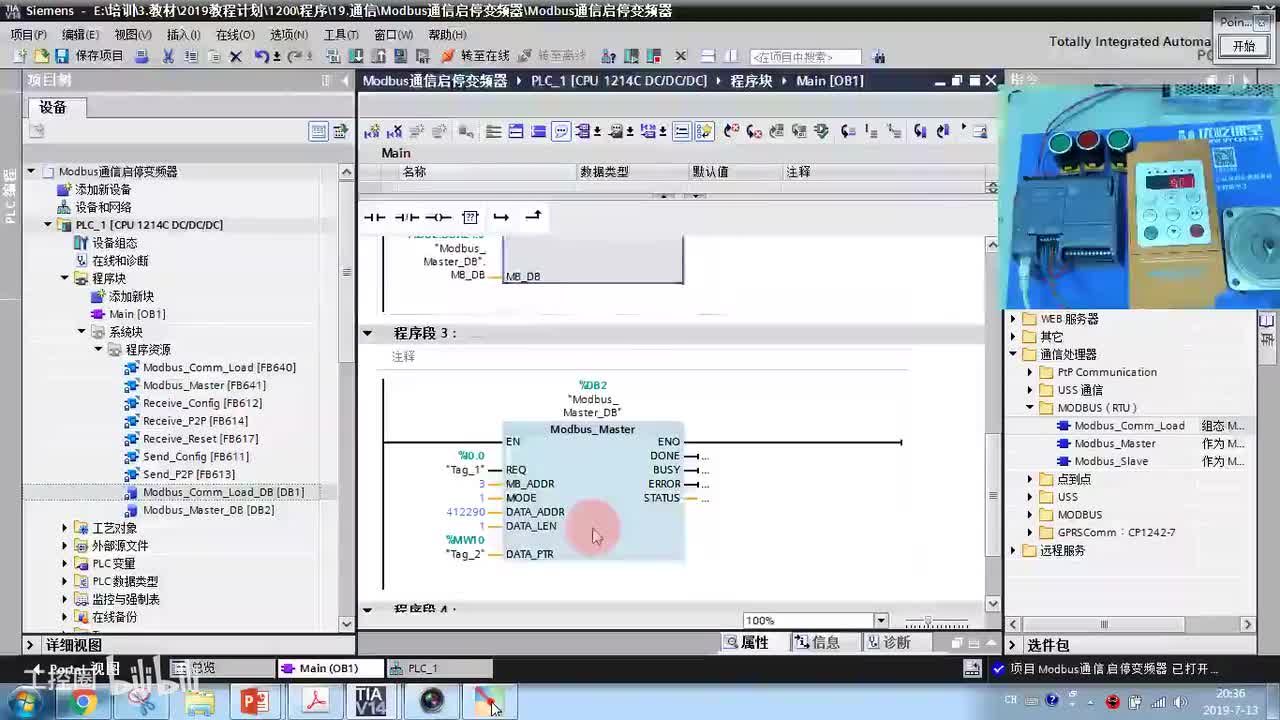Switch to the 设备 tab
This screenshot has width=1280, height=720.
[x=53, y=107]
